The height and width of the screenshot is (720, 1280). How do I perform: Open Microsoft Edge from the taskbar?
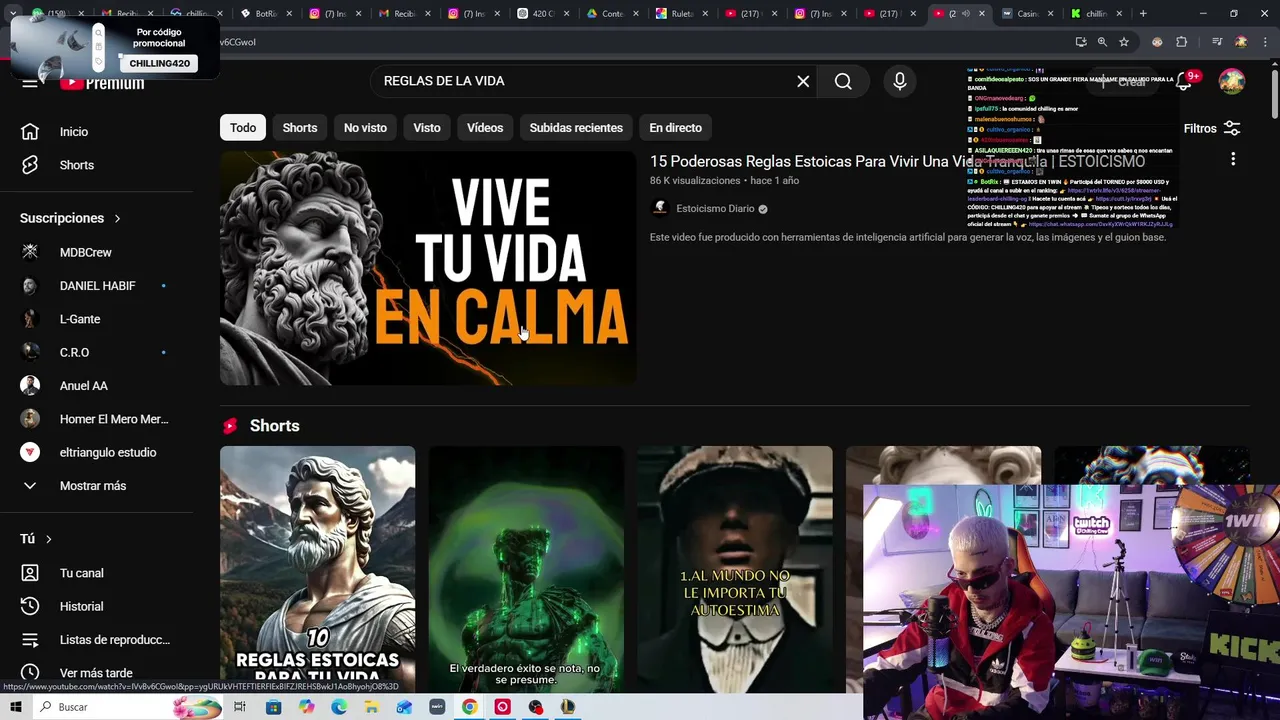click(338, 707)
